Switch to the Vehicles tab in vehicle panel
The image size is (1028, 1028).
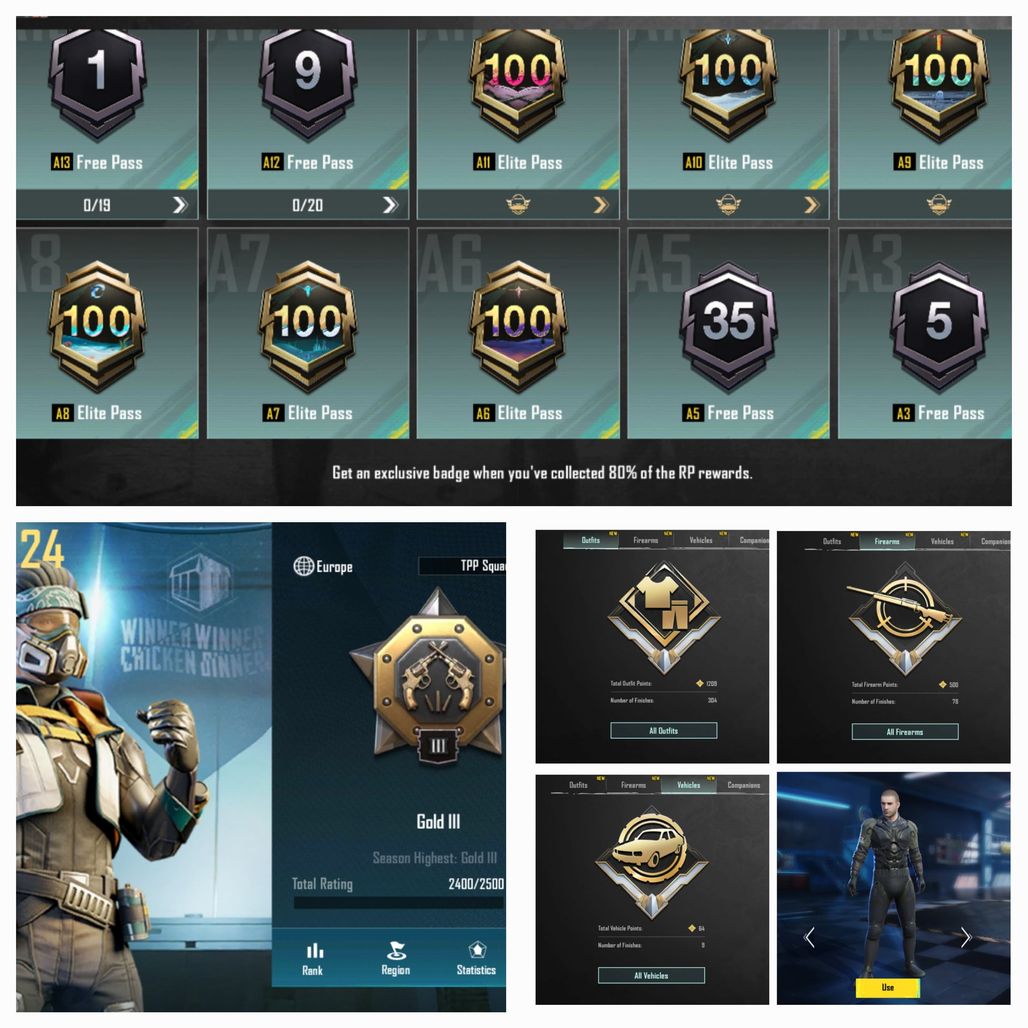point(688,785)
